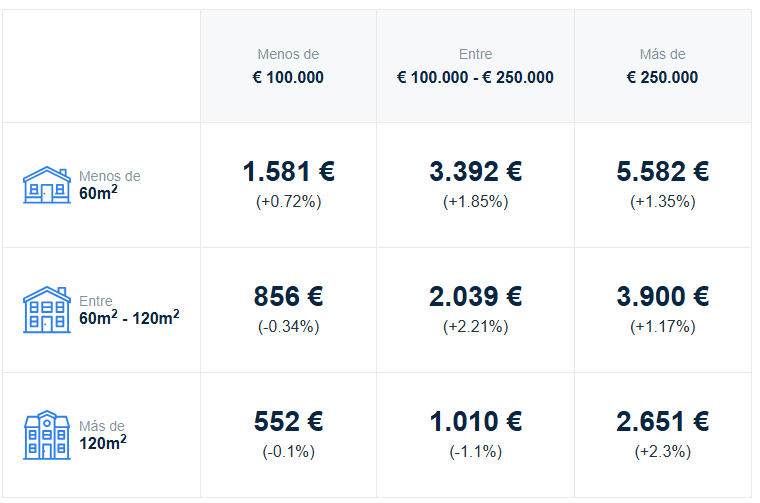Open the 3.392 € price cell
760x503 pixels.
[x=475, y=185]
